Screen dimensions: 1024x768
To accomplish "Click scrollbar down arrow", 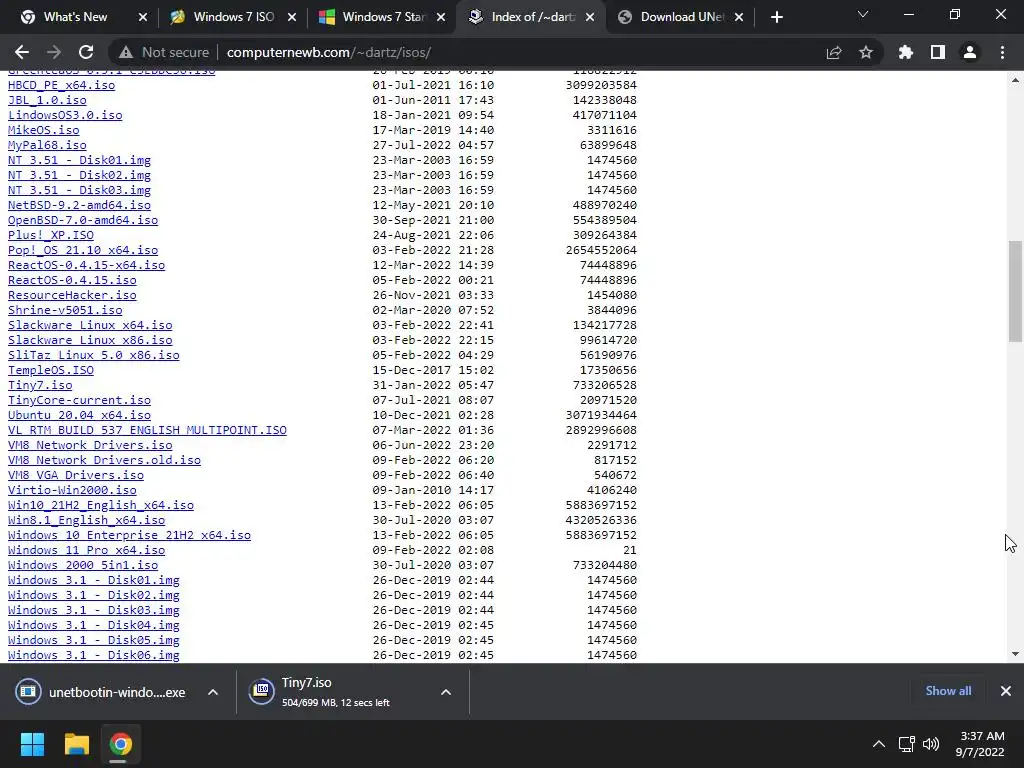I will [x=1015, y=654].
